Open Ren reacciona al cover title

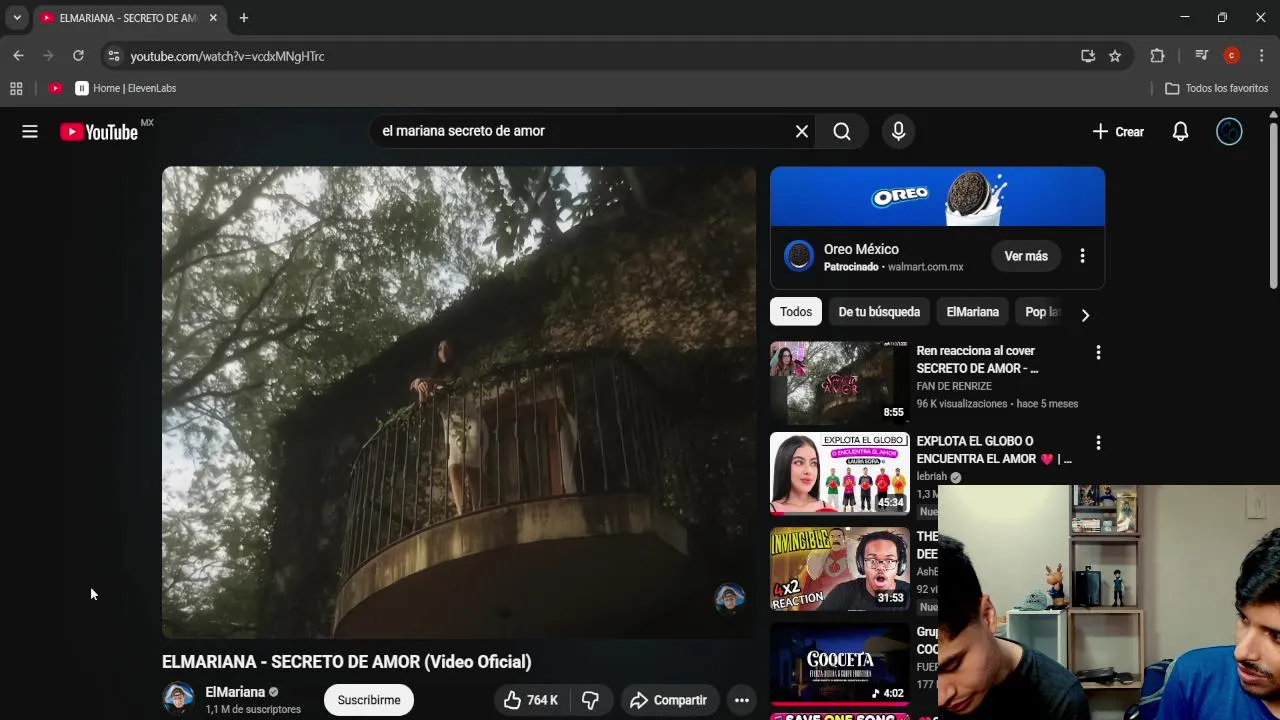coord(977,359)
